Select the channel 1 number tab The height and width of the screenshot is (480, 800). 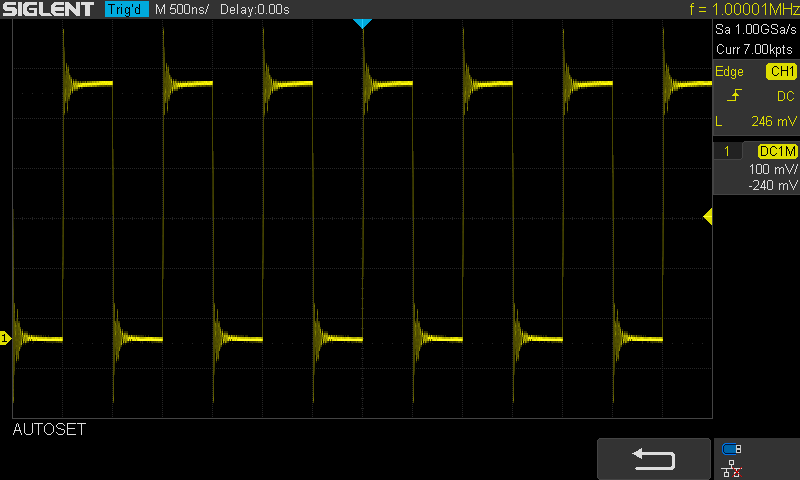(x=727, y=151)
